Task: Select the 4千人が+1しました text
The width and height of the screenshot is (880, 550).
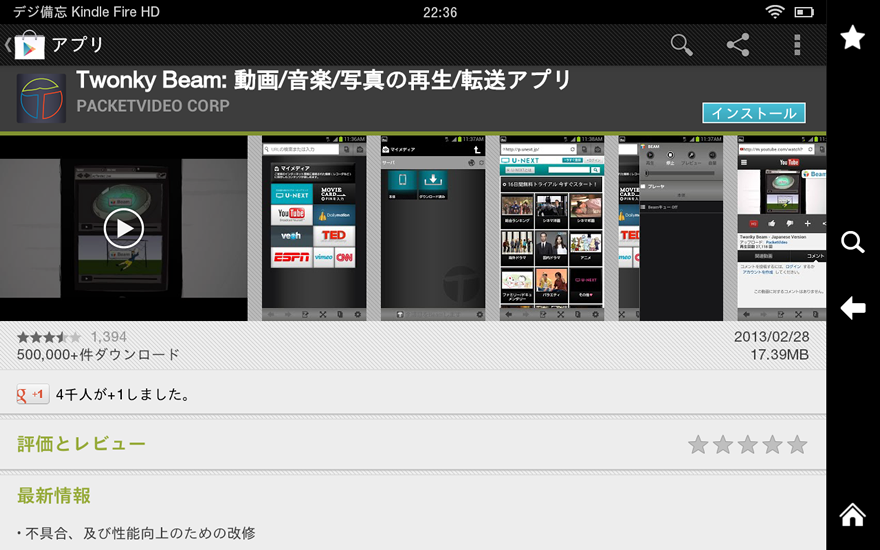Action: [123, 395]
